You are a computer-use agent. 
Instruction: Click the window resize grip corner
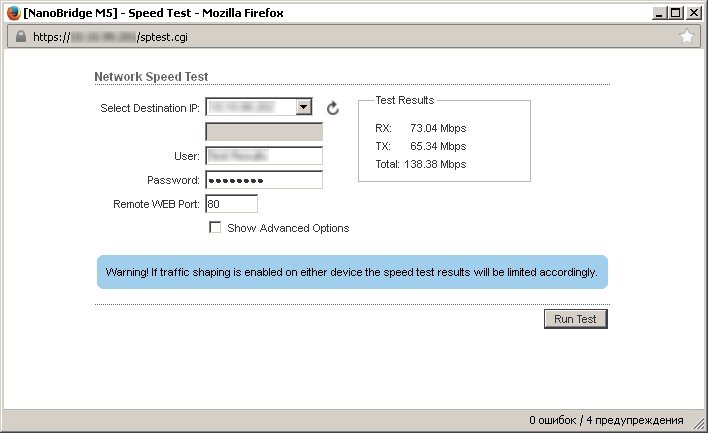[699, 424]
